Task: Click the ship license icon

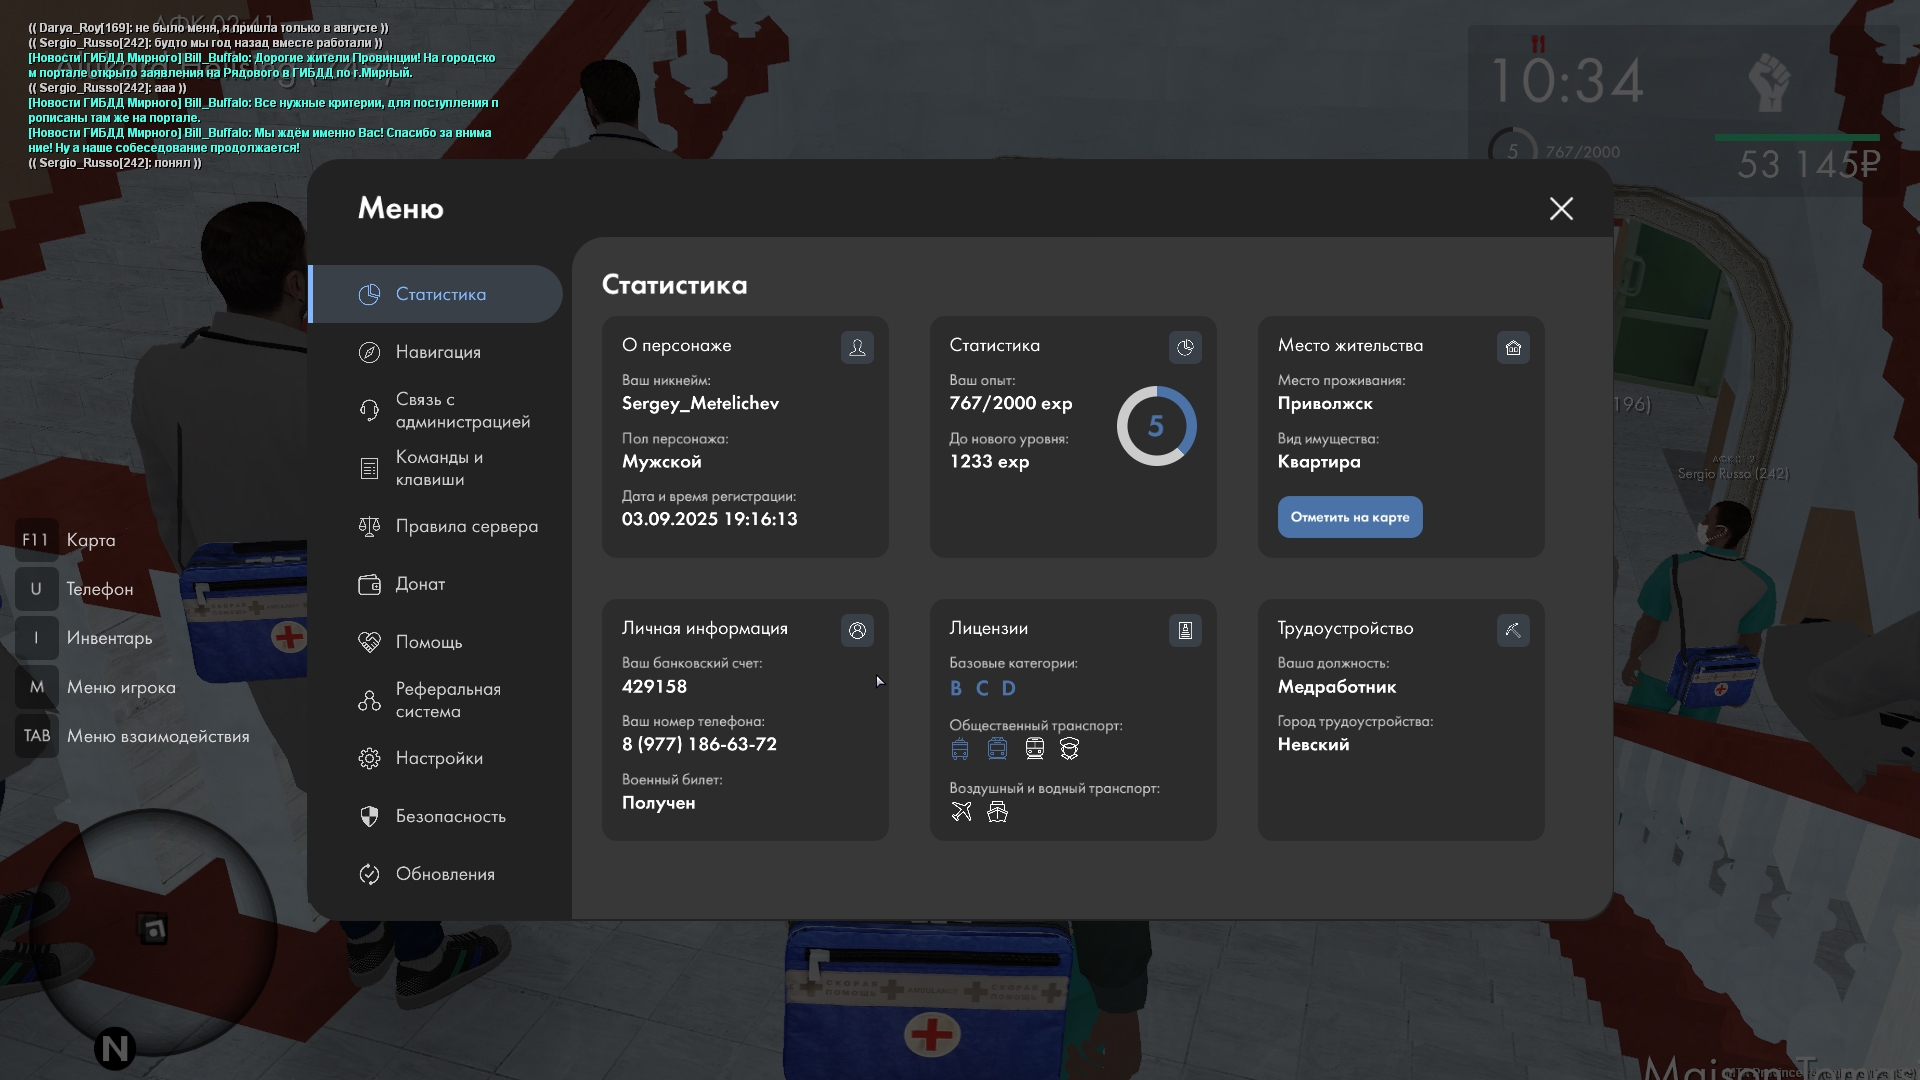Action: (997, 812)
